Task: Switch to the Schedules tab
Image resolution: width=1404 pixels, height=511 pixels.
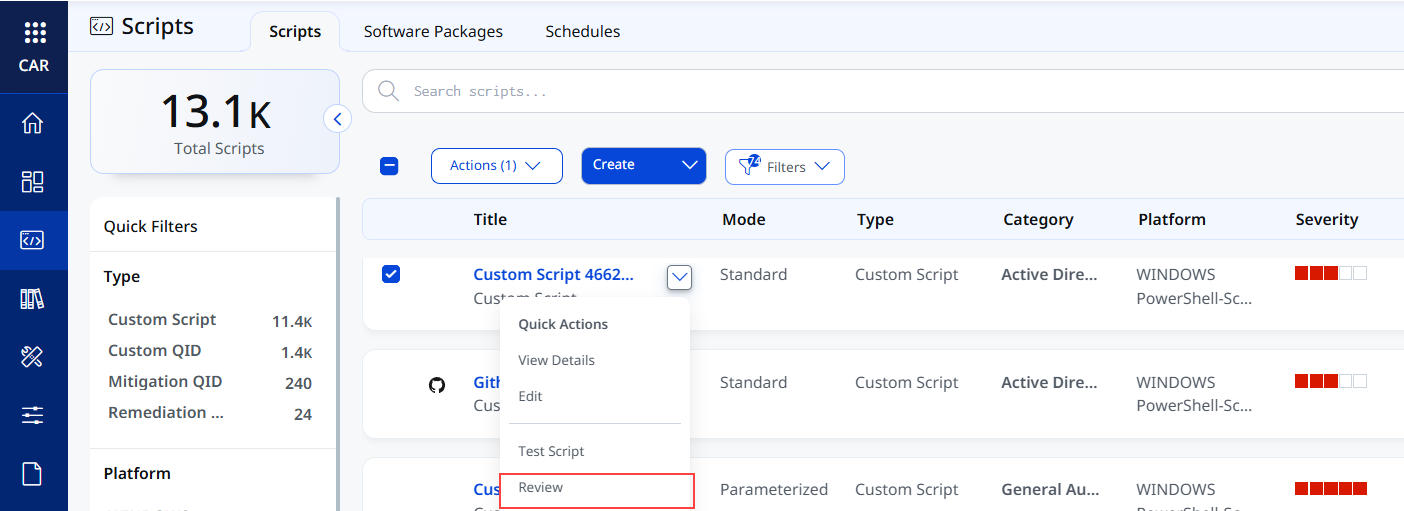Action: pos(583,31)
